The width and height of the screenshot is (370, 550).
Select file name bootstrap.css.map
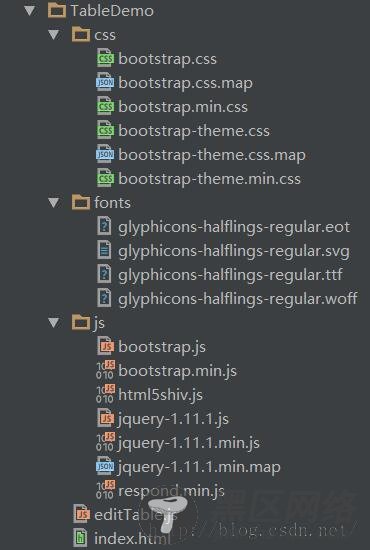pyautogui.click(x=185, y=83)
